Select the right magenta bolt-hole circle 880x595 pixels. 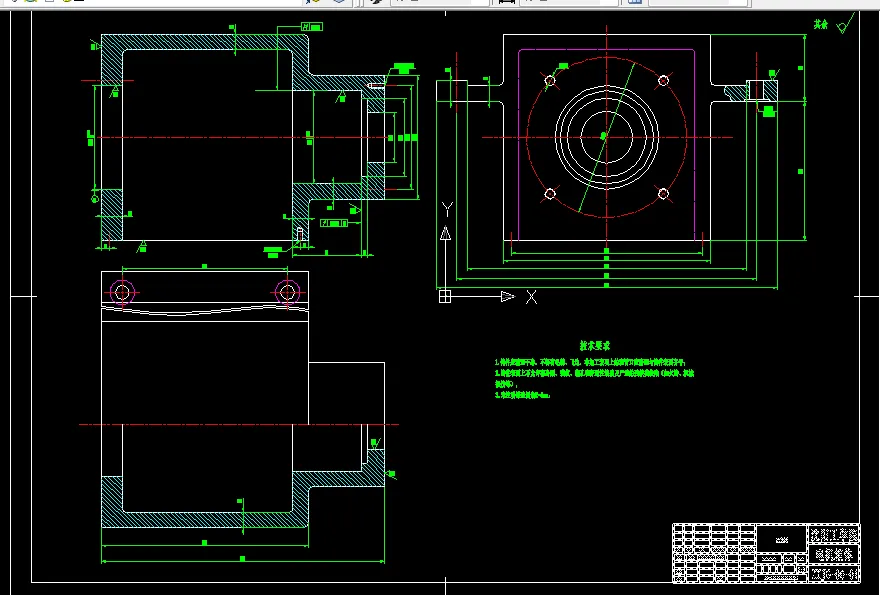[287, 292]
